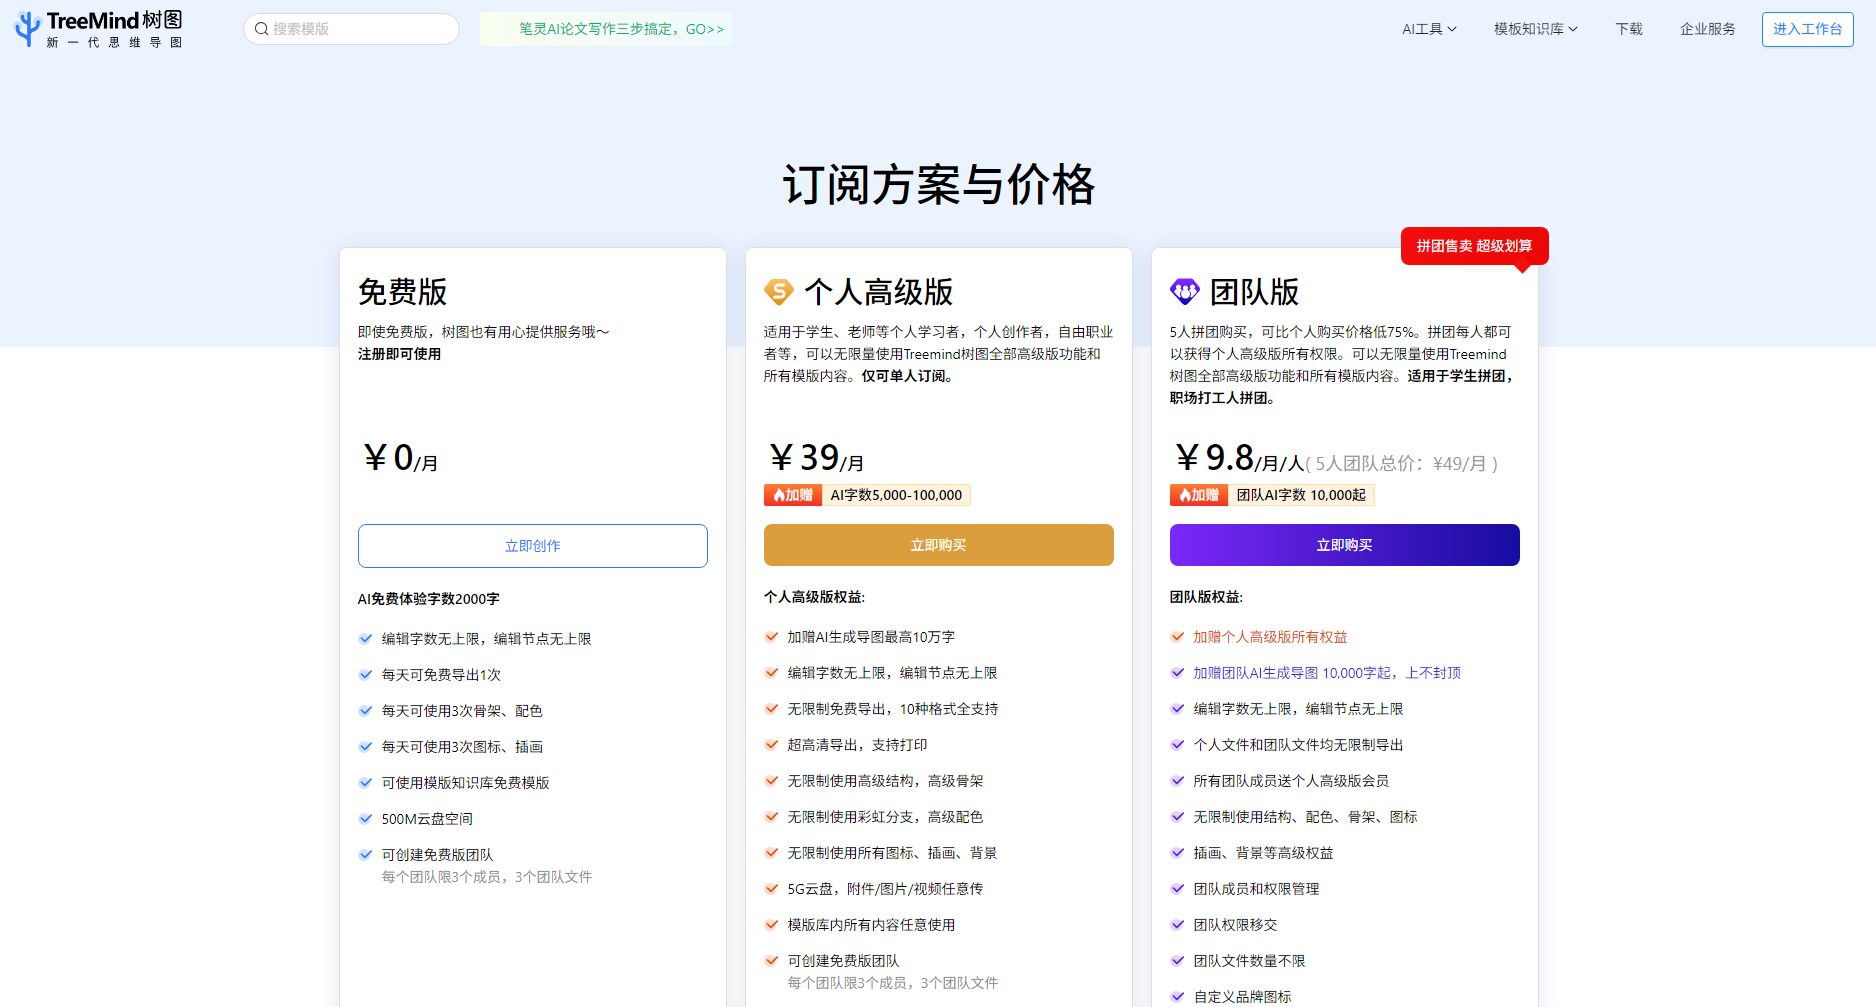Click 进入工作台 button

tap(1807, 29)
